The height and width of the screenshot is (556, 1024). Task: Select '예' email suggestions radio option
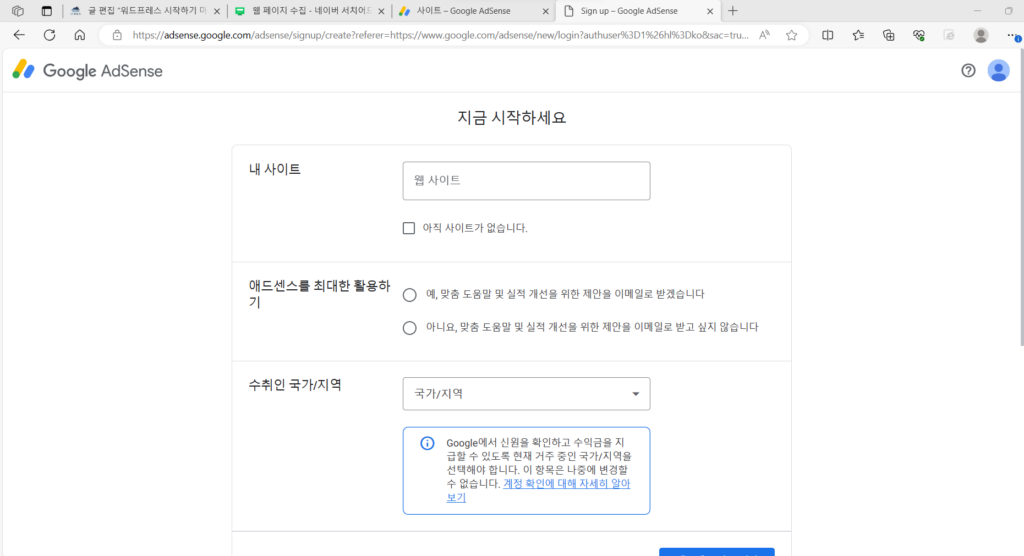[x=409, y=295]
